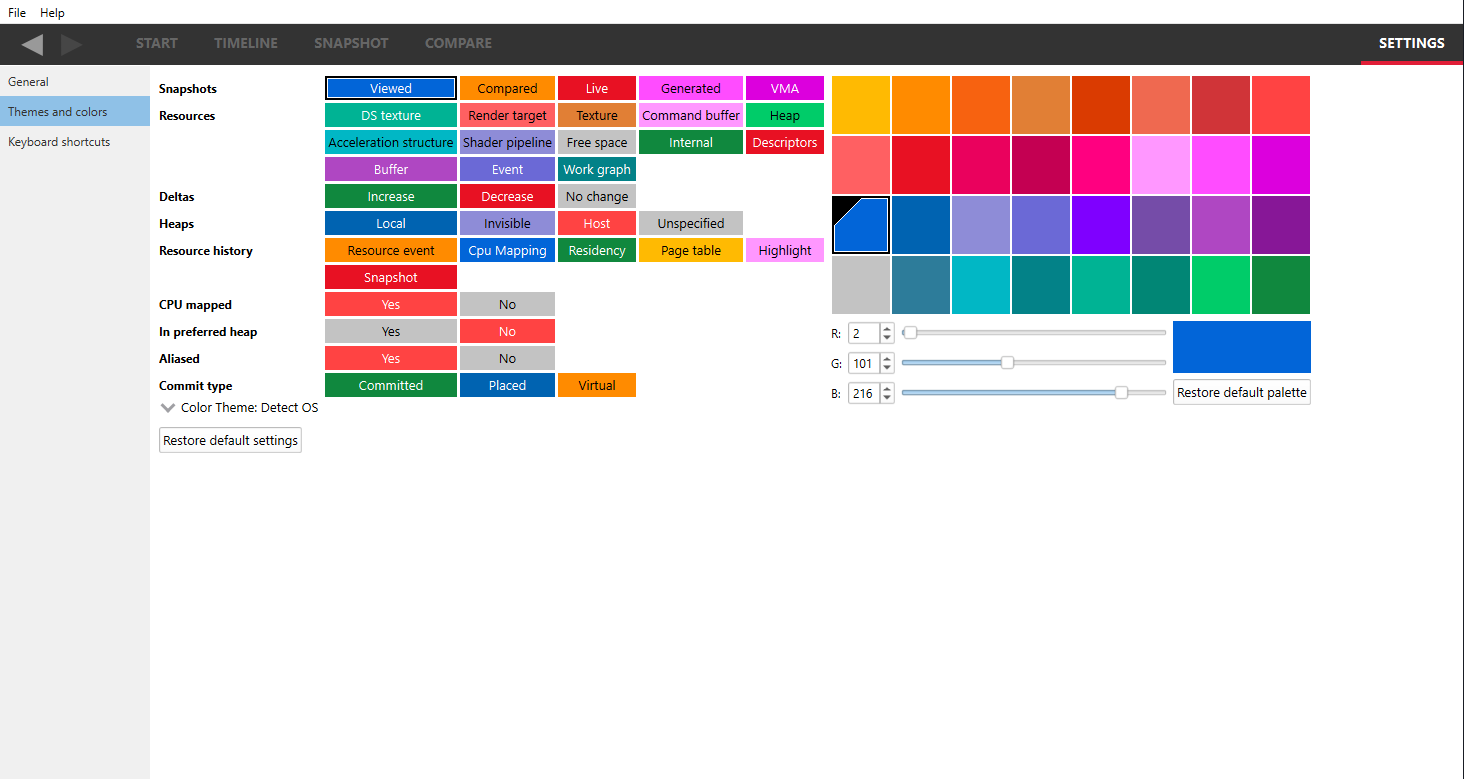
Task: Increase the B value with up stepper
Action: point(887,388)
